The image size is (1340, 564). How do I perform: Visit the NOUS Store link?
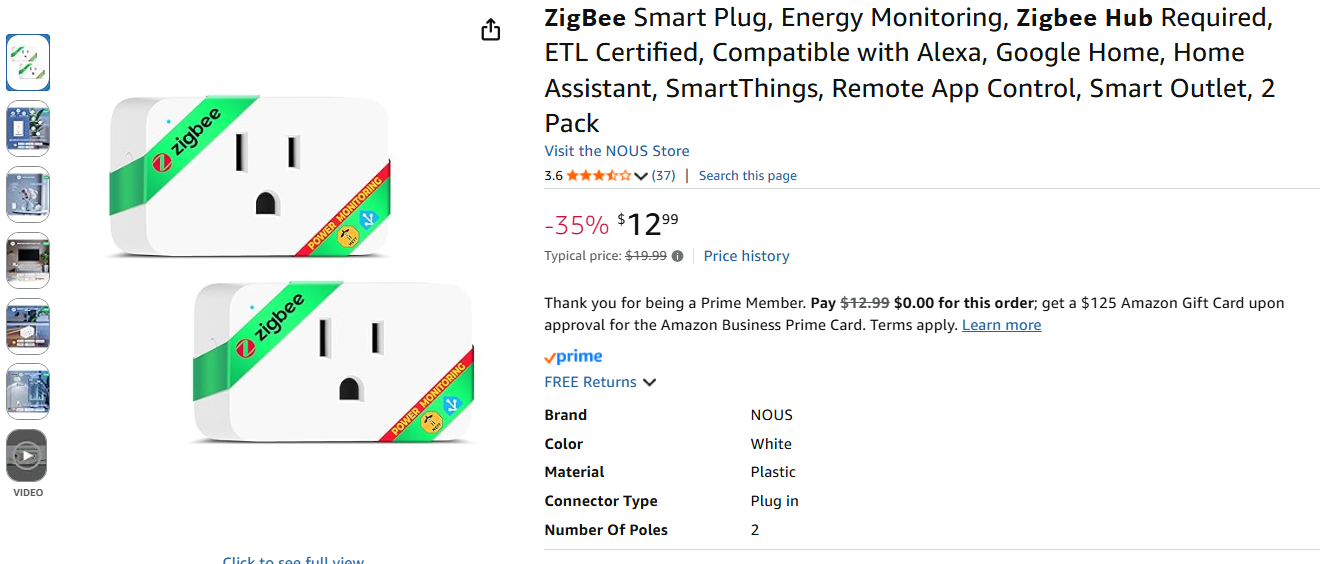pos(616,151)
